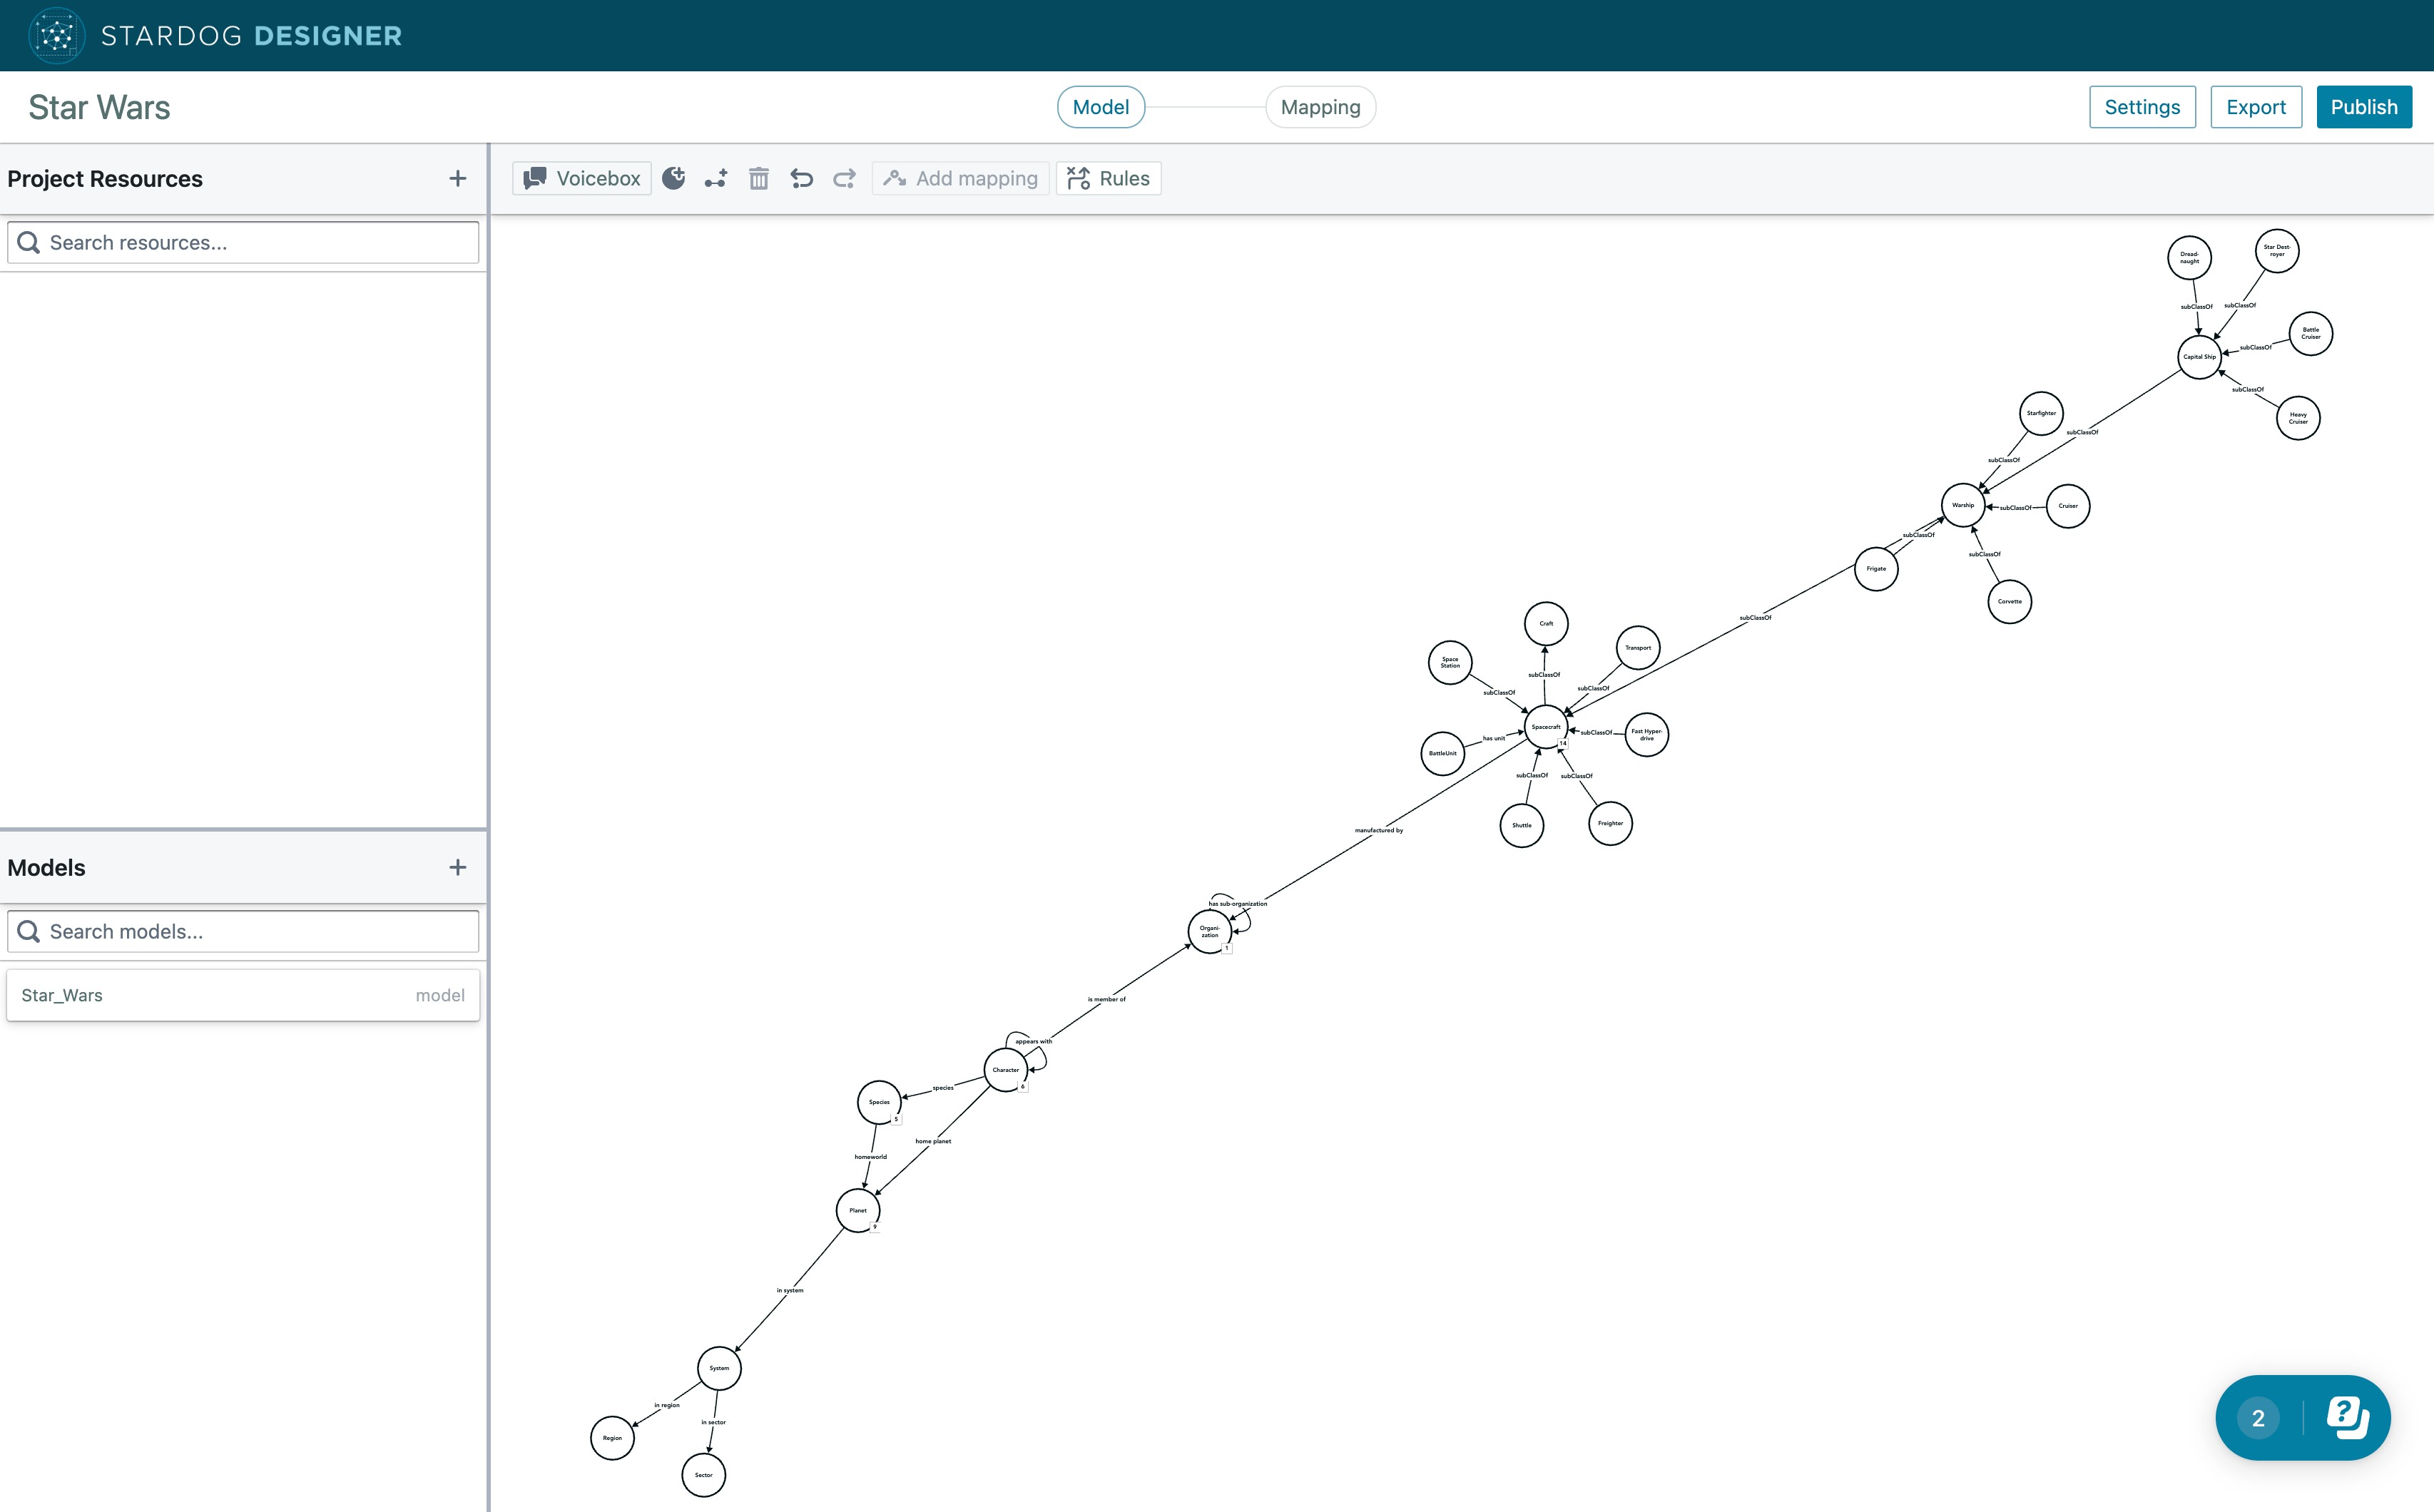The height and width of the screenshot is (1512, 2434).
Task: Focus the Search resources field
Action: [x=243, y=243]
